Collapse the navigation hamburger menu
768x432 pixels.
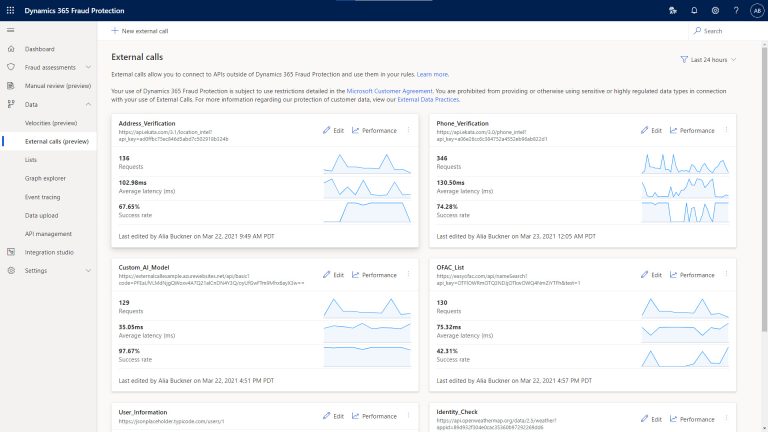point(10,30)
